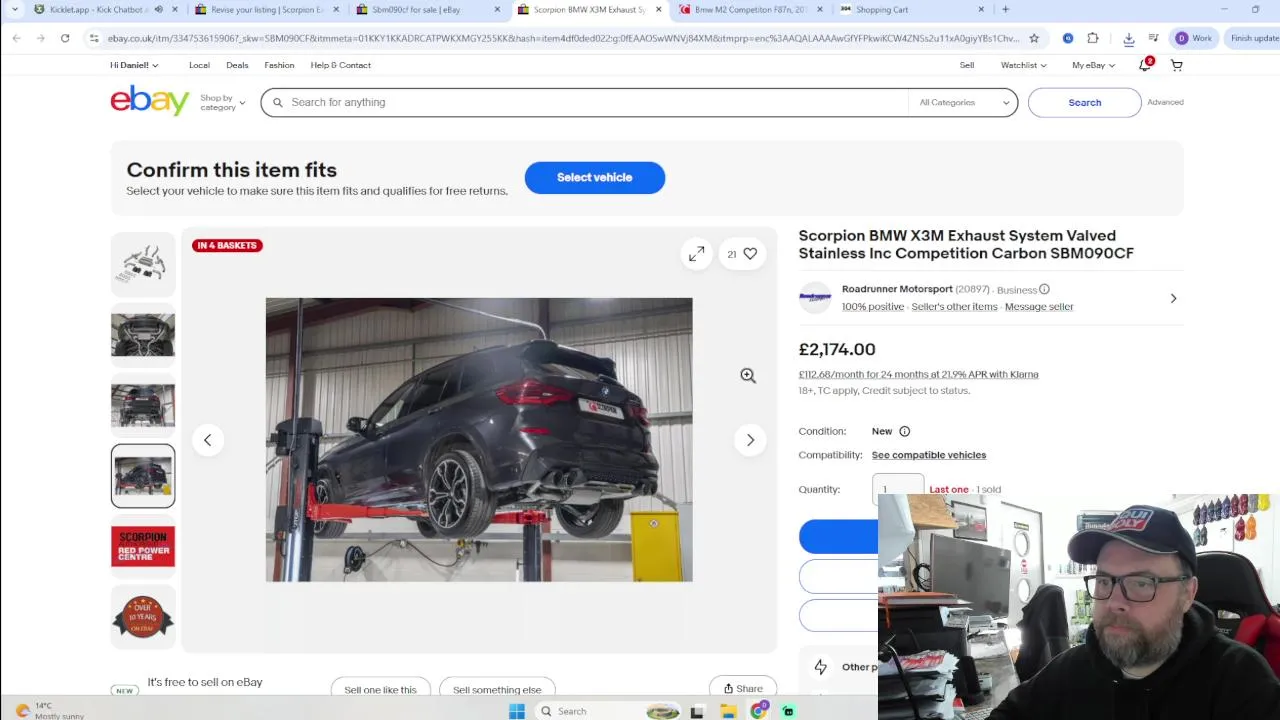
Task: Click the Roadrunner Motorsport seller logo
Action: [815, 298]
